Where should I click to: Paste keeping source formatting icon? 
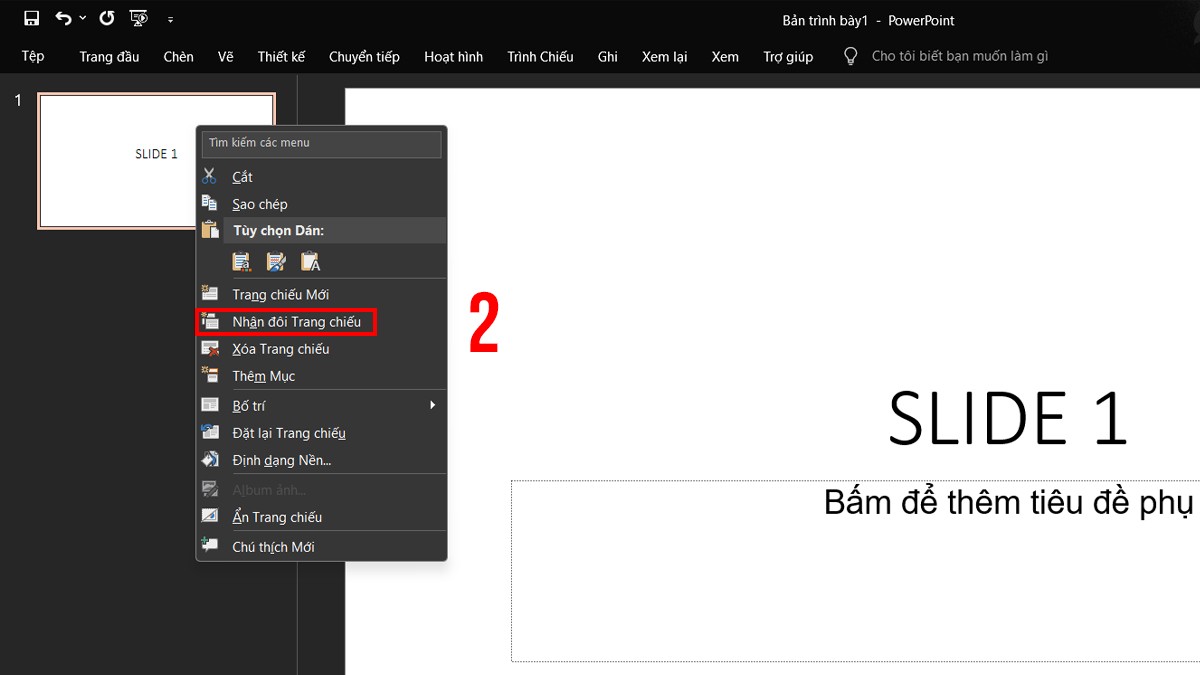point(276,261)
